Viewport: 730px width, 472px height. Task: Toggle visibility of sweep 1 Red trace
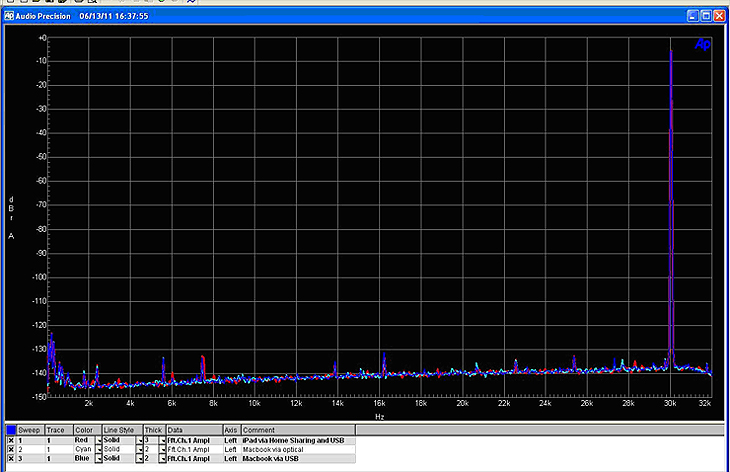(11, 440)
